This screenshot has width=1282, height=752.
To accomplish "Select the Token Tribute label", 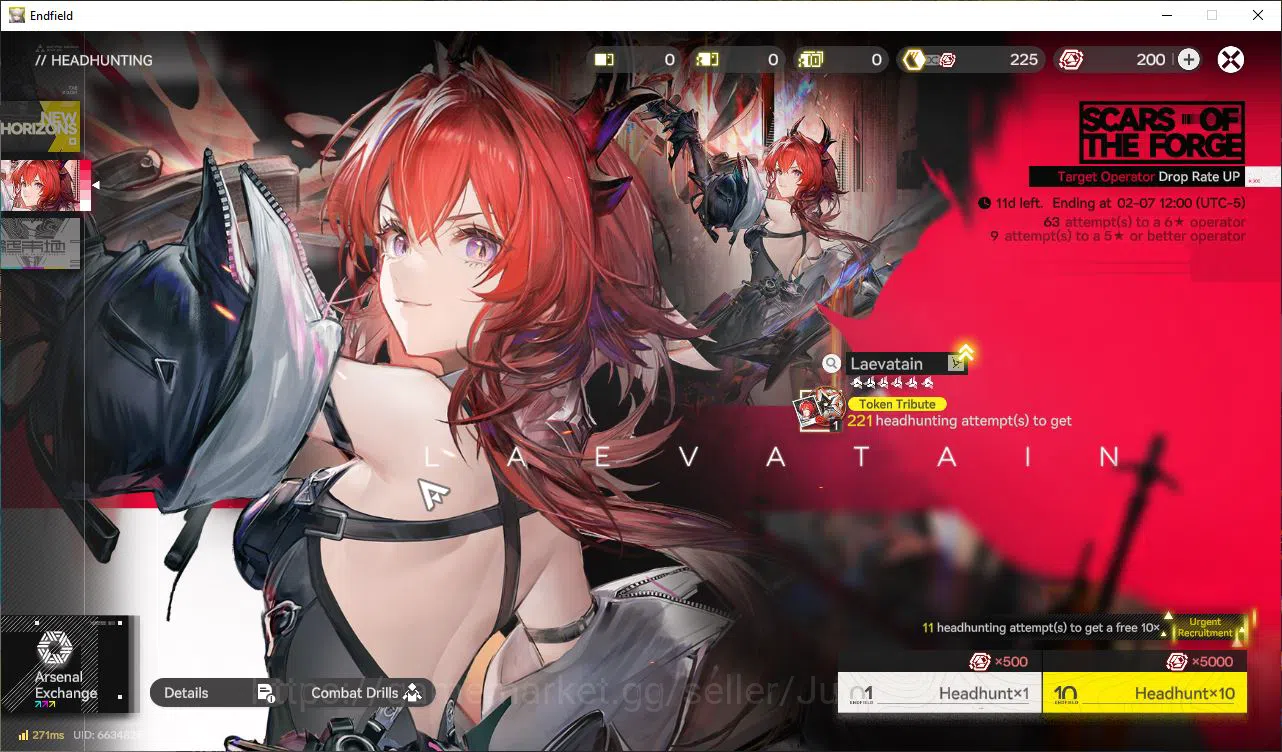I will click(897, 404).
